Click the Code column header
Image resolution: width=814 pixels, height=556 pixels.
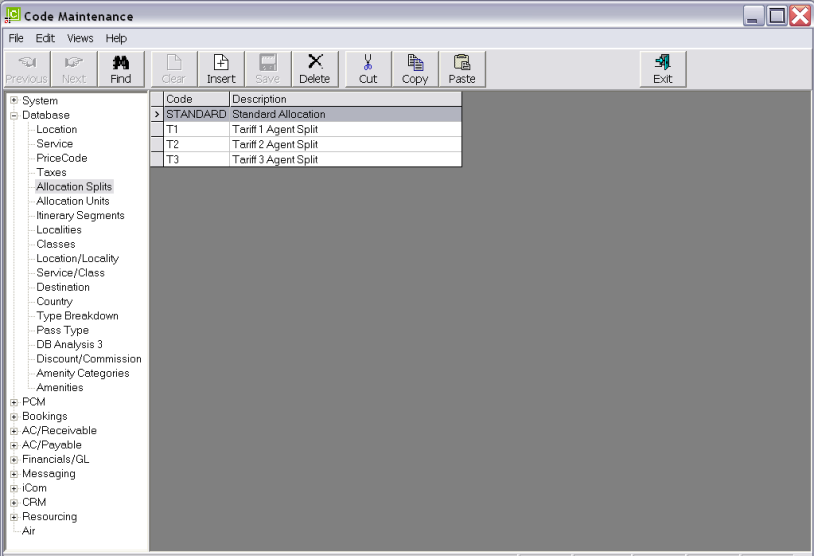click(x=197, y=99)
